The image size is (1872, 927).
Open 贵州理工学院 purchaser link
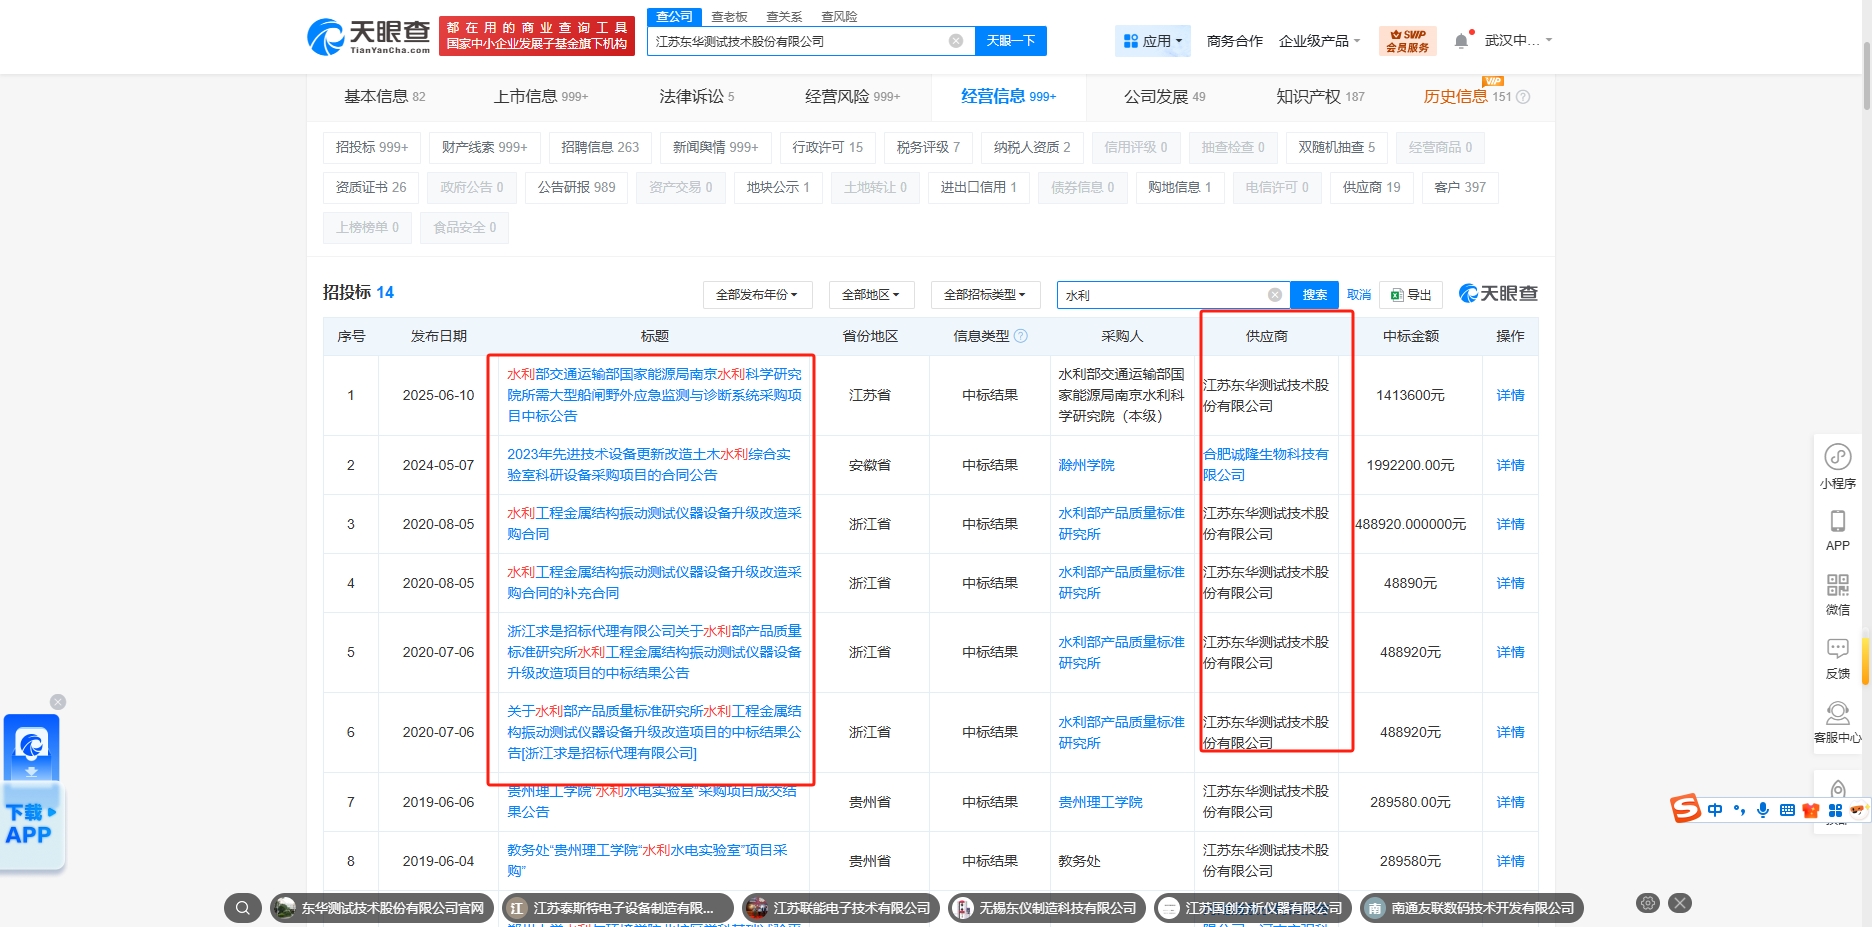click(1101, 802)
